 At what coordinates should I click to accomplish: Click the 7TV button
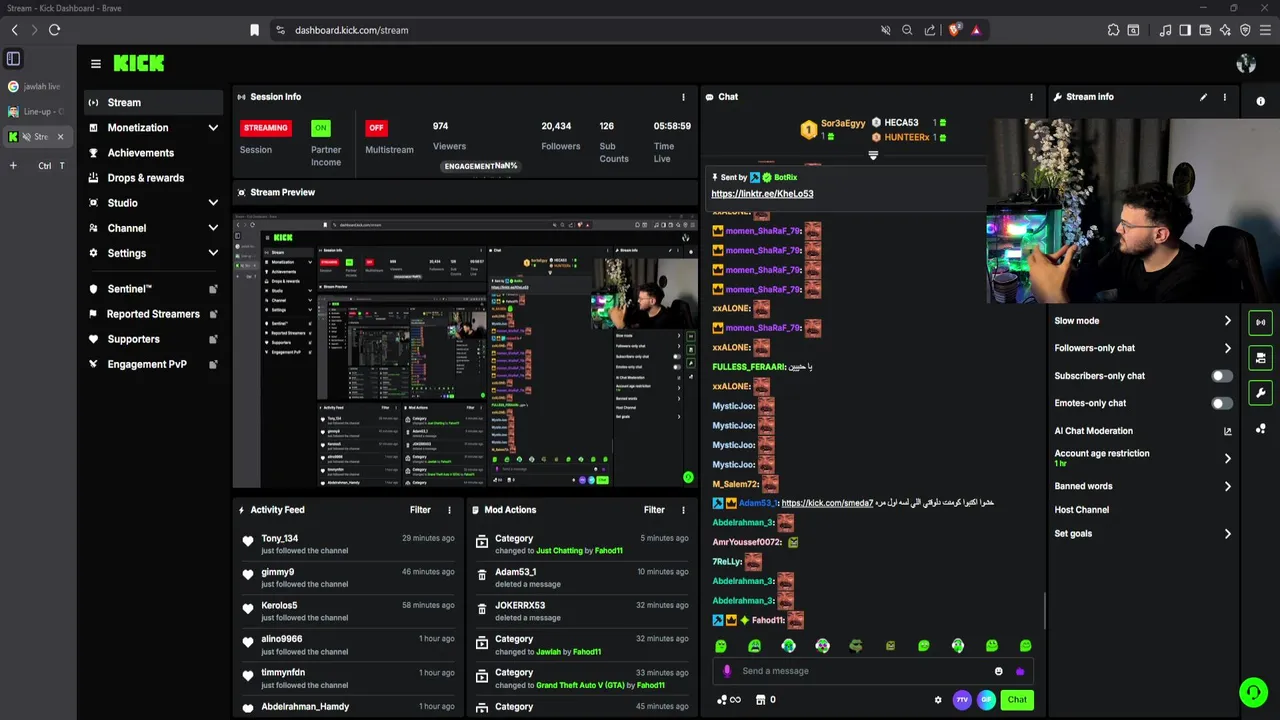[x=962, y=700]
